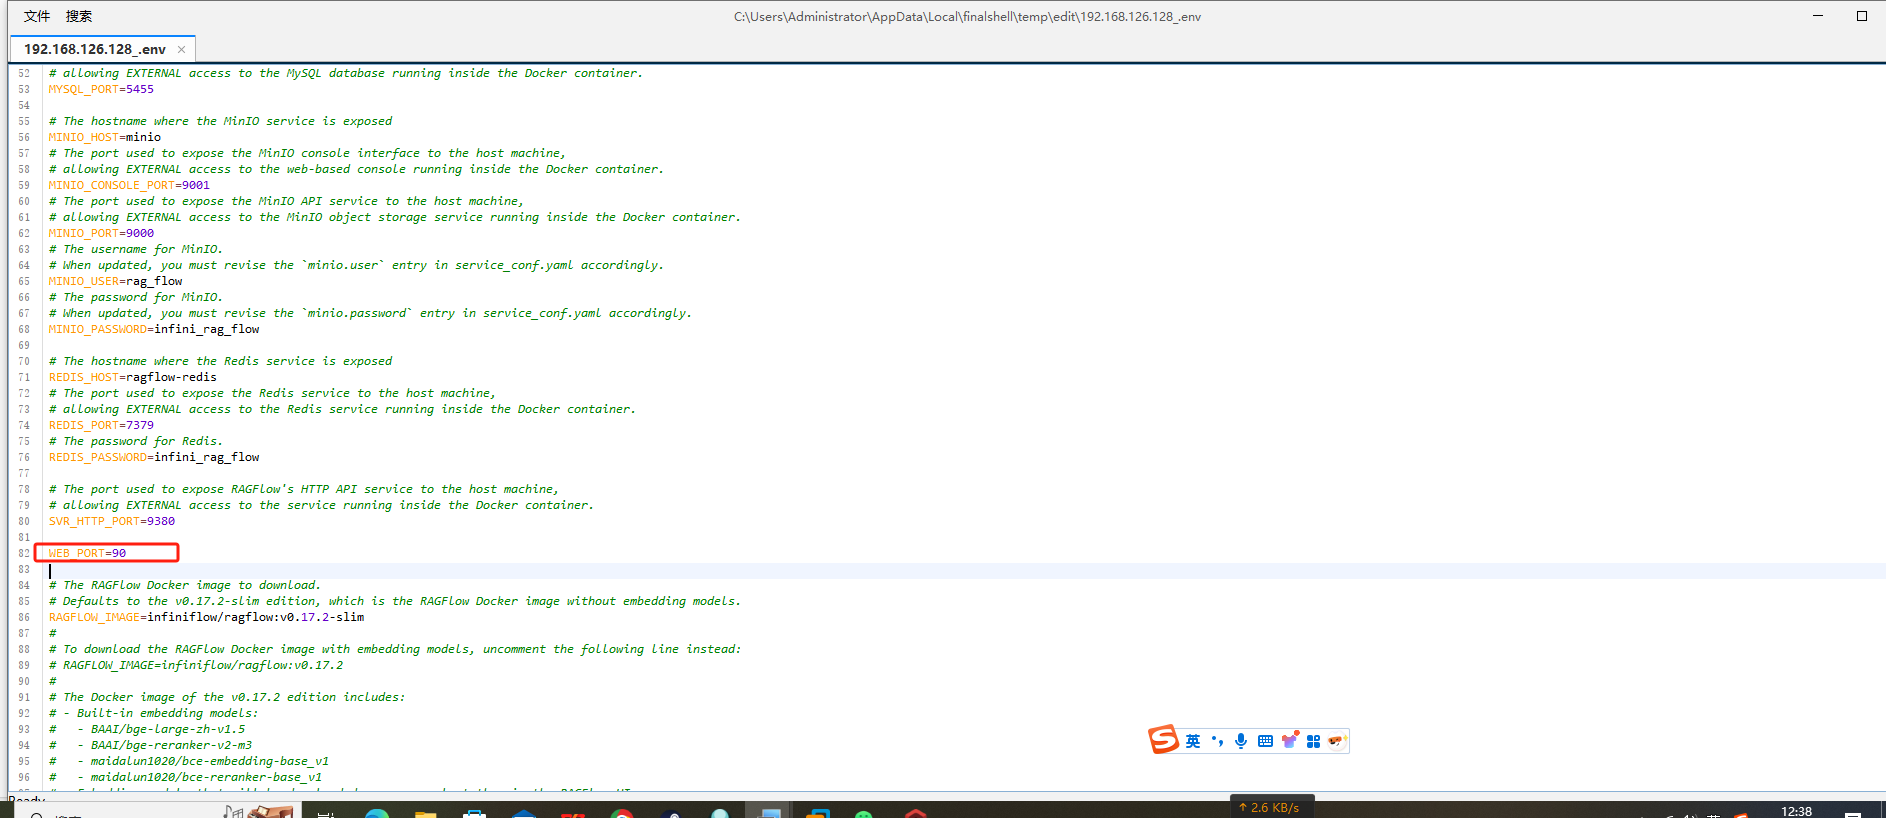Maximize the editor window
Screen dimensions: 1886x818
point(1862,16)
